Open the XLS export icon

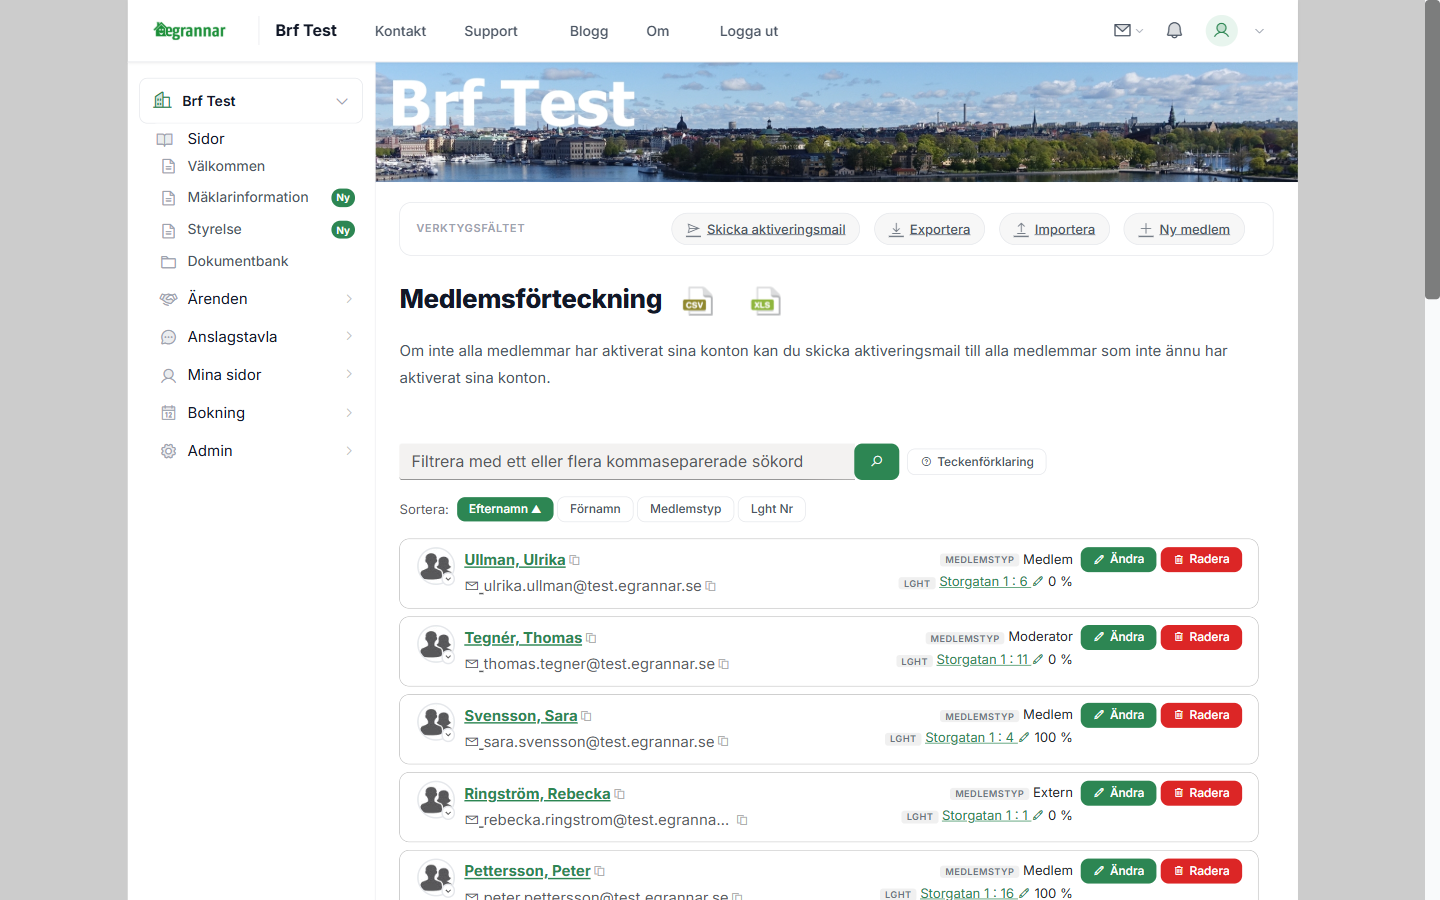765,301
